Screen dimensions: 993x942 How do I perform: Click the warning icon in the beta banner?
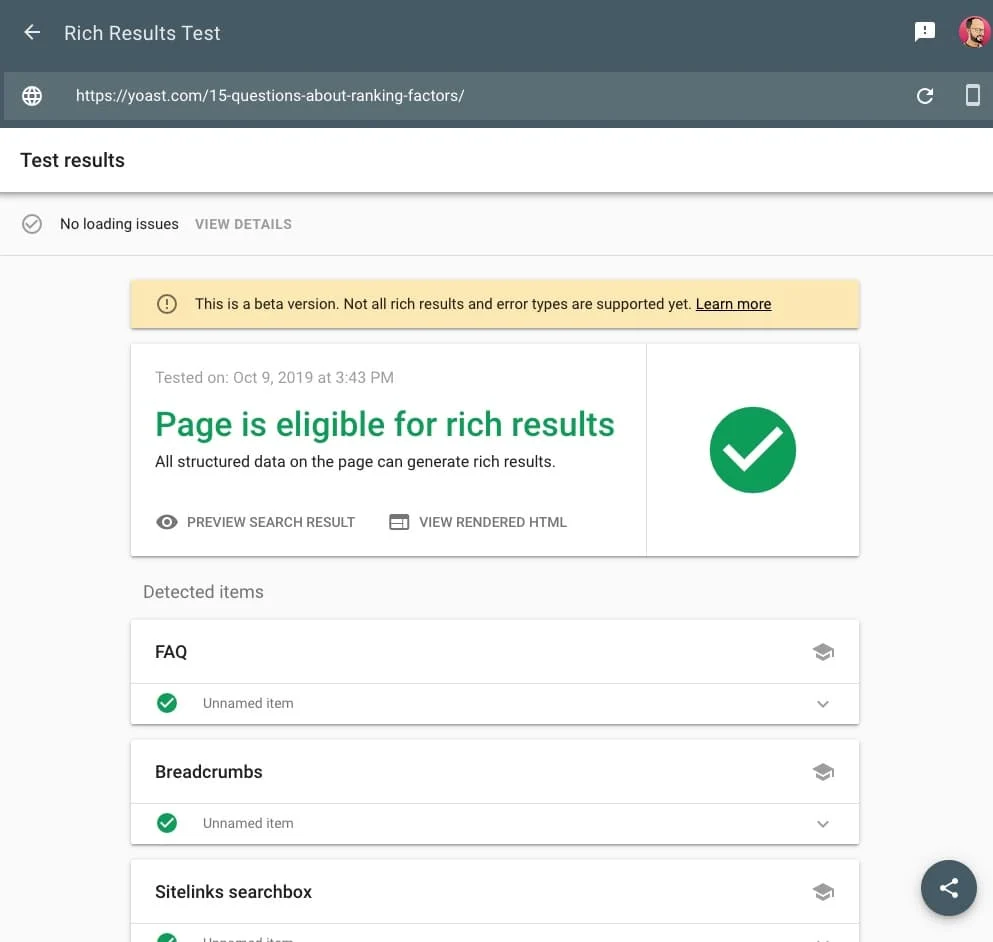point(166,303)
